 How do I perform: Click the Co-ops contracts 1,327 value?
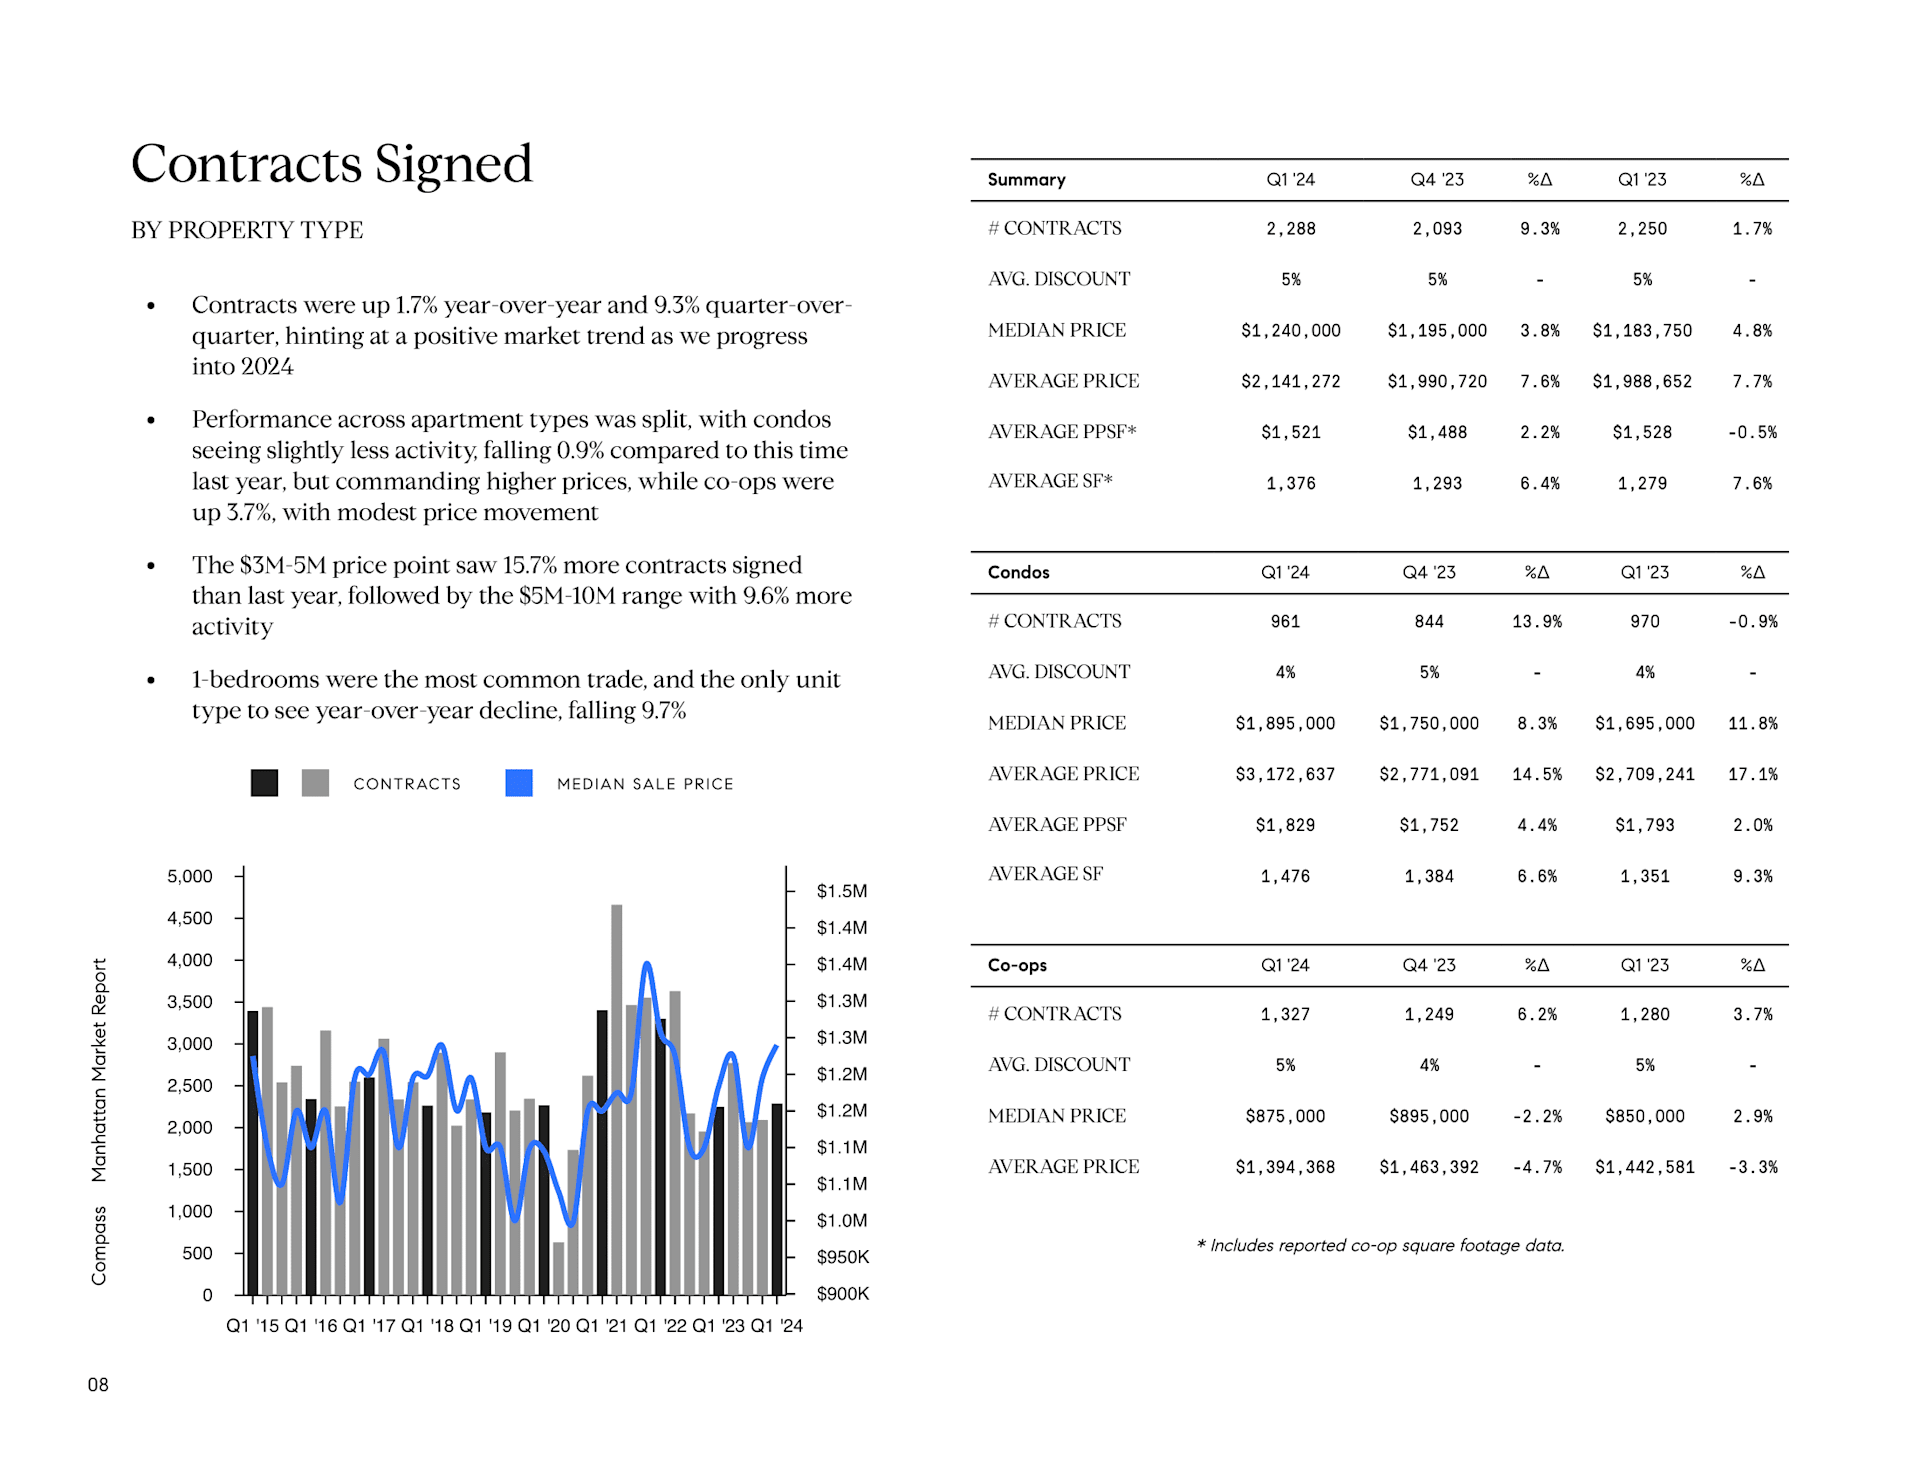click(1285, 1014)
